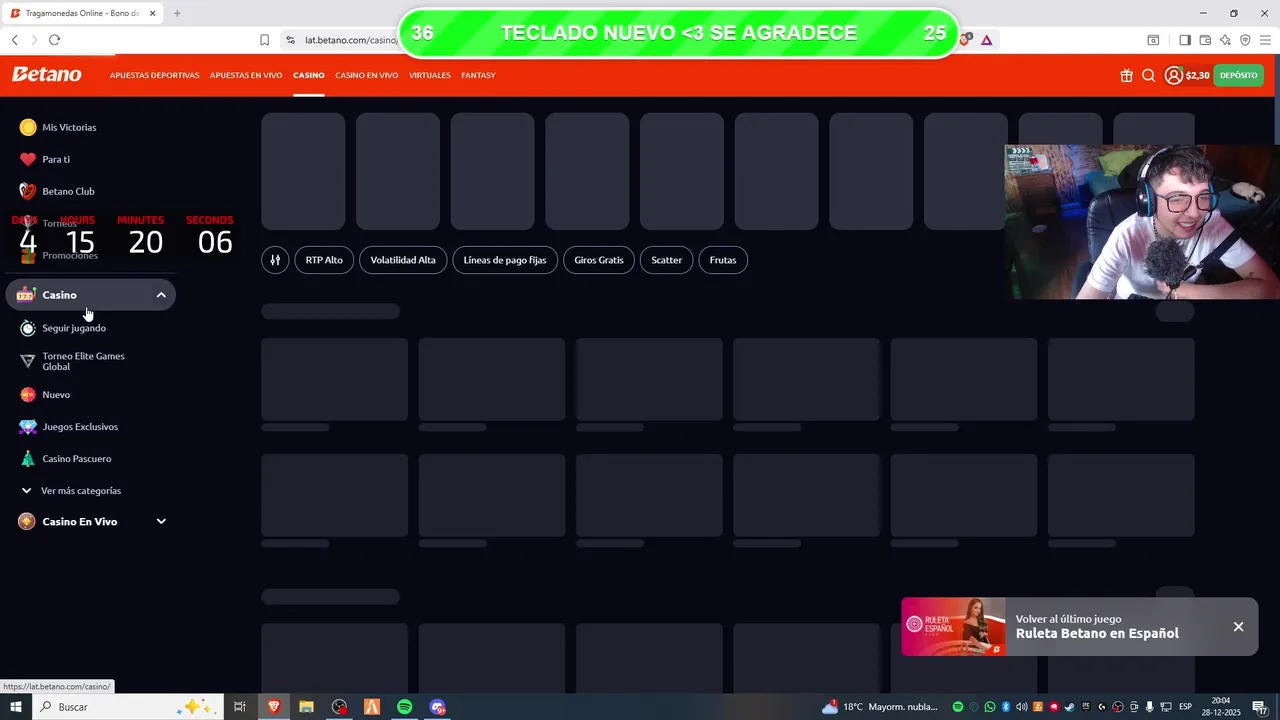Go to Apuestas En Vivo
Viewport: 1280px width, 720px height.
246,75
